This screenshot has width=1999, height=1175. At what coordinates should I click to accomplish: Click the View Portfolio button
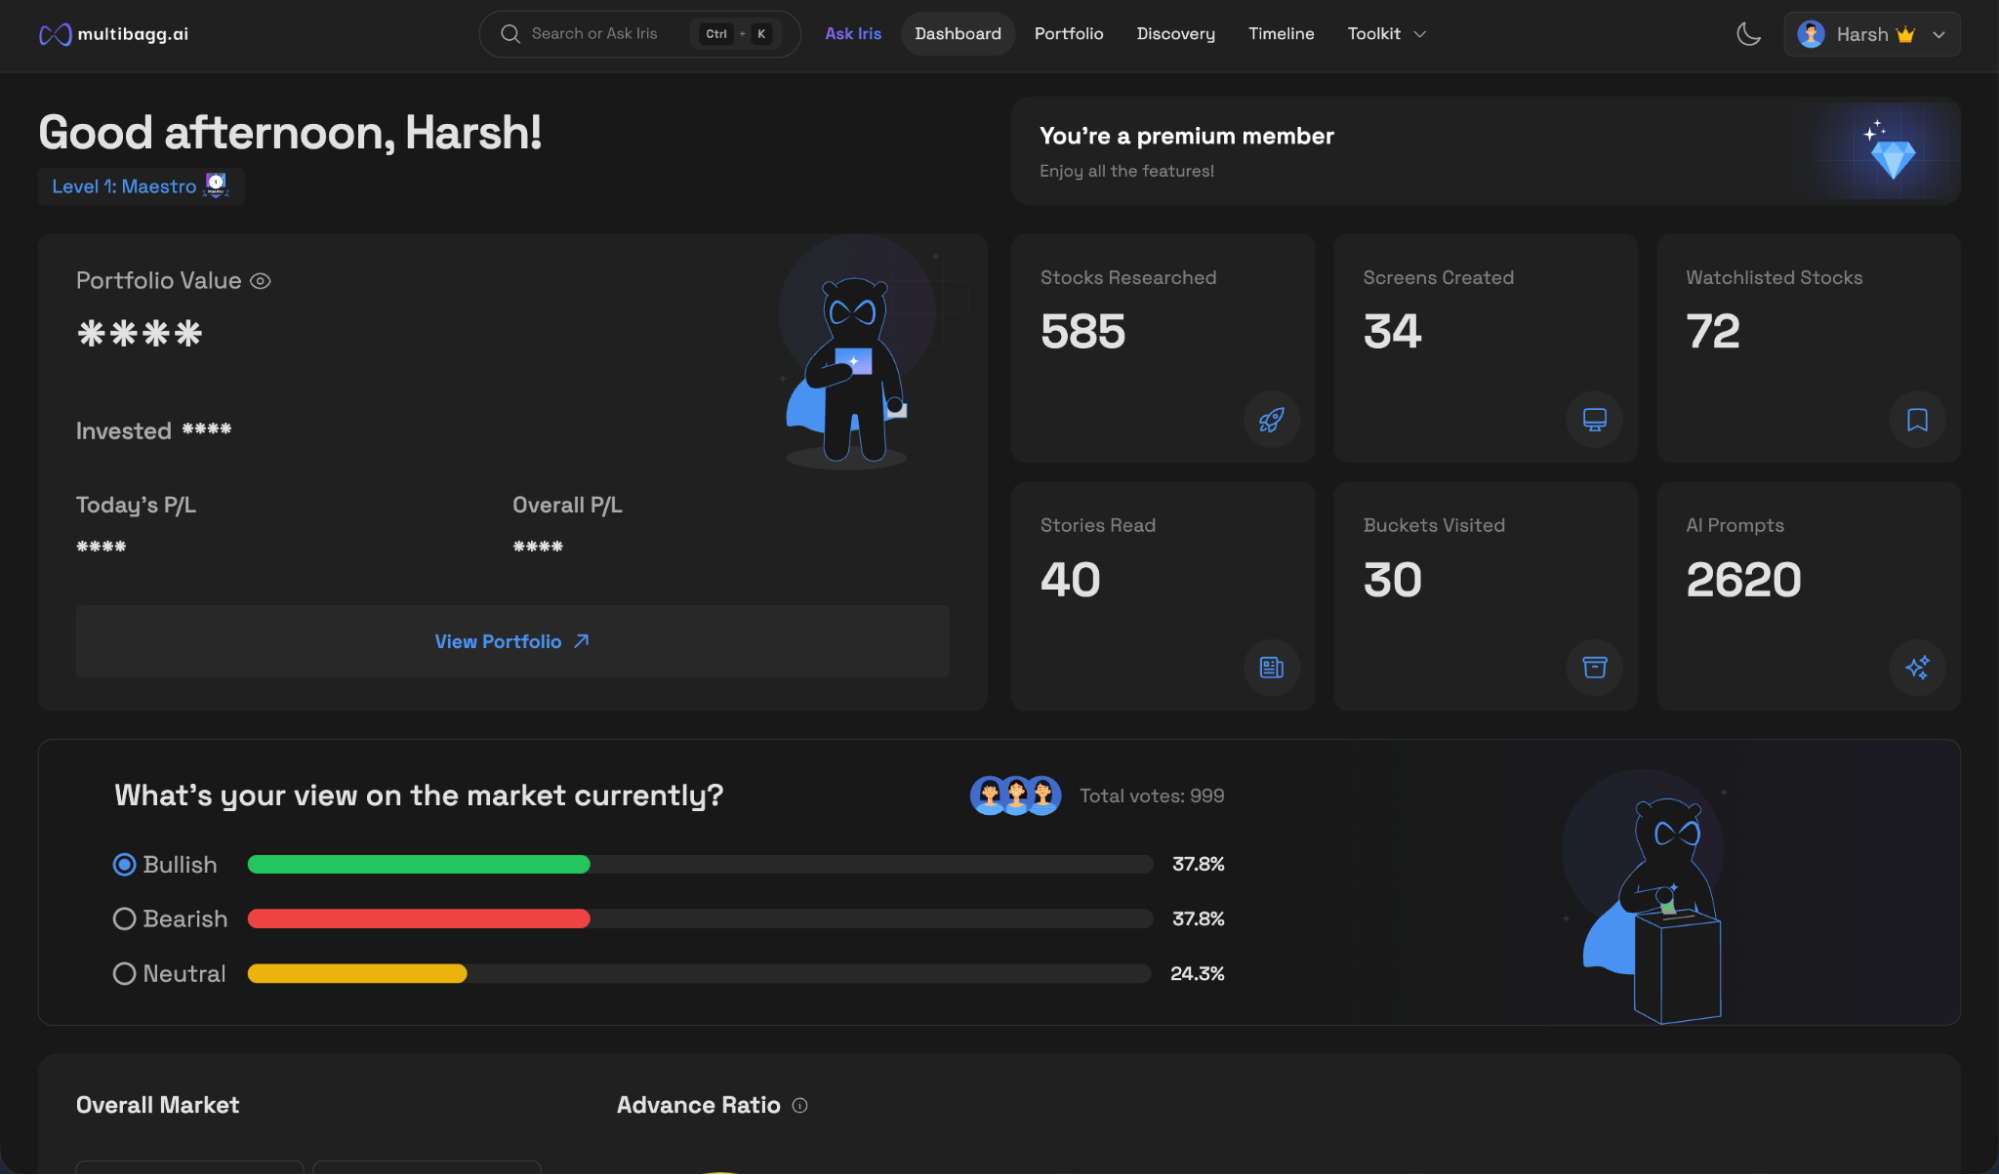click(512, 642)
